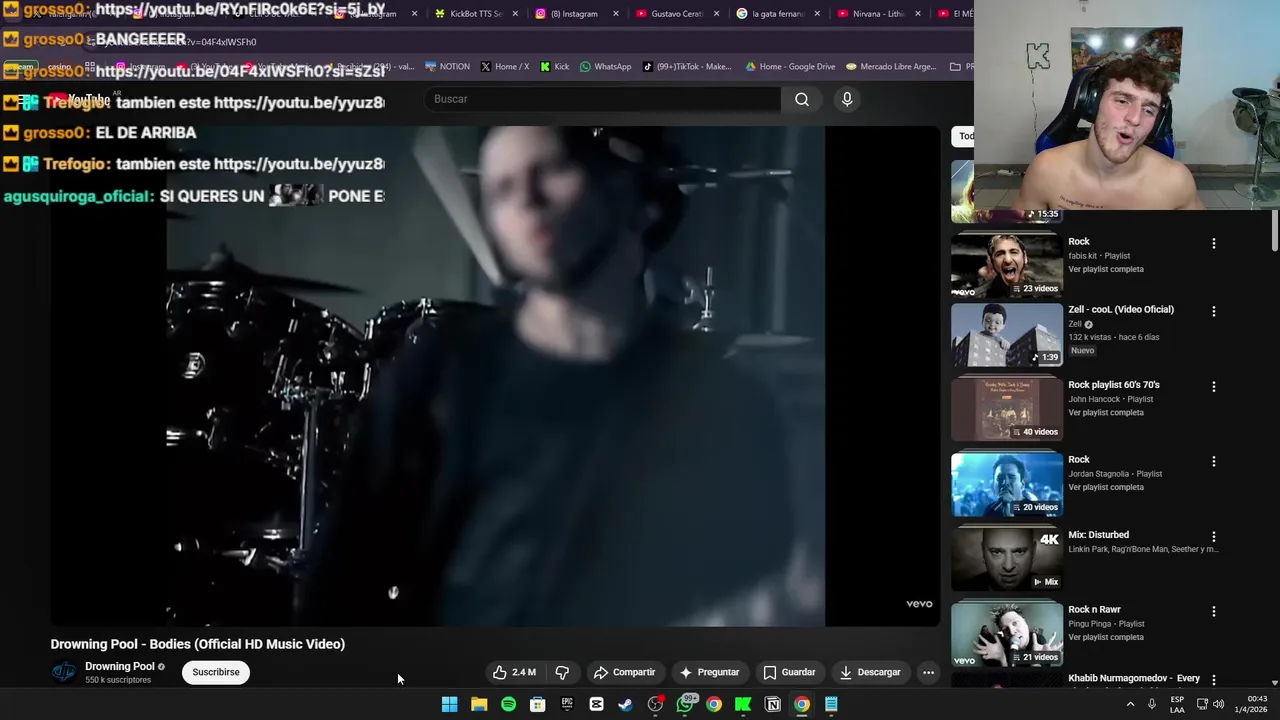The image size is (1280, 720).
Task: Switch to OBS Studio in taskbar
Action: click(655, 704)
